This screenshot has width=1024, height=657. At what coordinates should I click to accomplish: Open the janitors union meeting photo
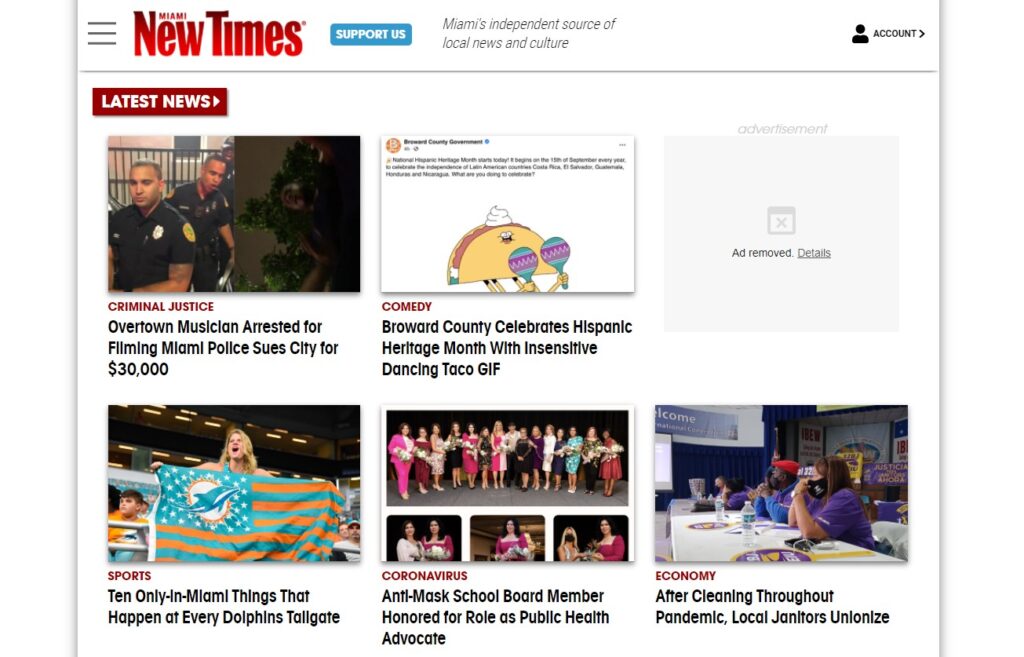point(781,483)
